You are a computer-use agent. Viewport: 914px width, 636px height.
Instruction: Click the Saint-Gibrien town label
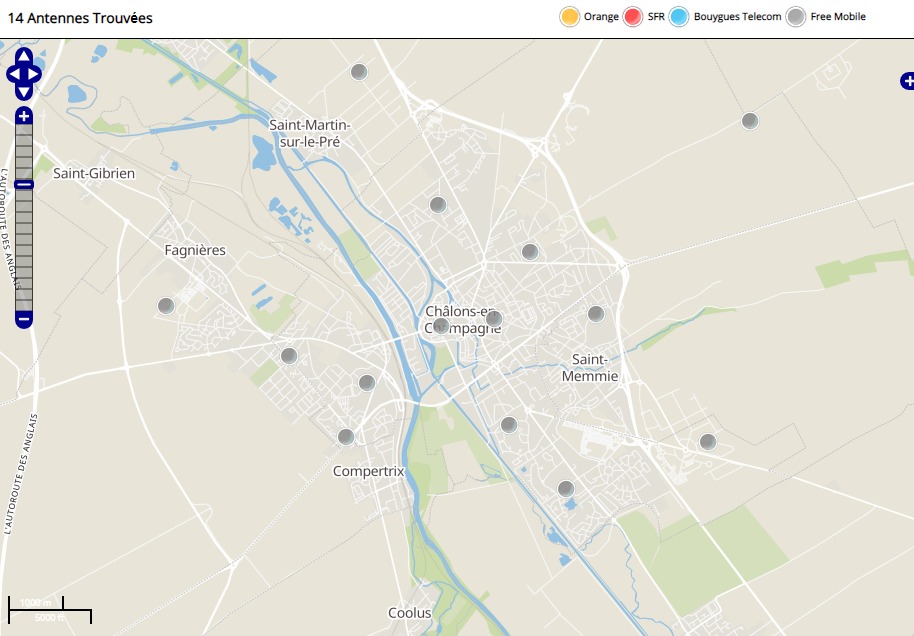(94, 173)
